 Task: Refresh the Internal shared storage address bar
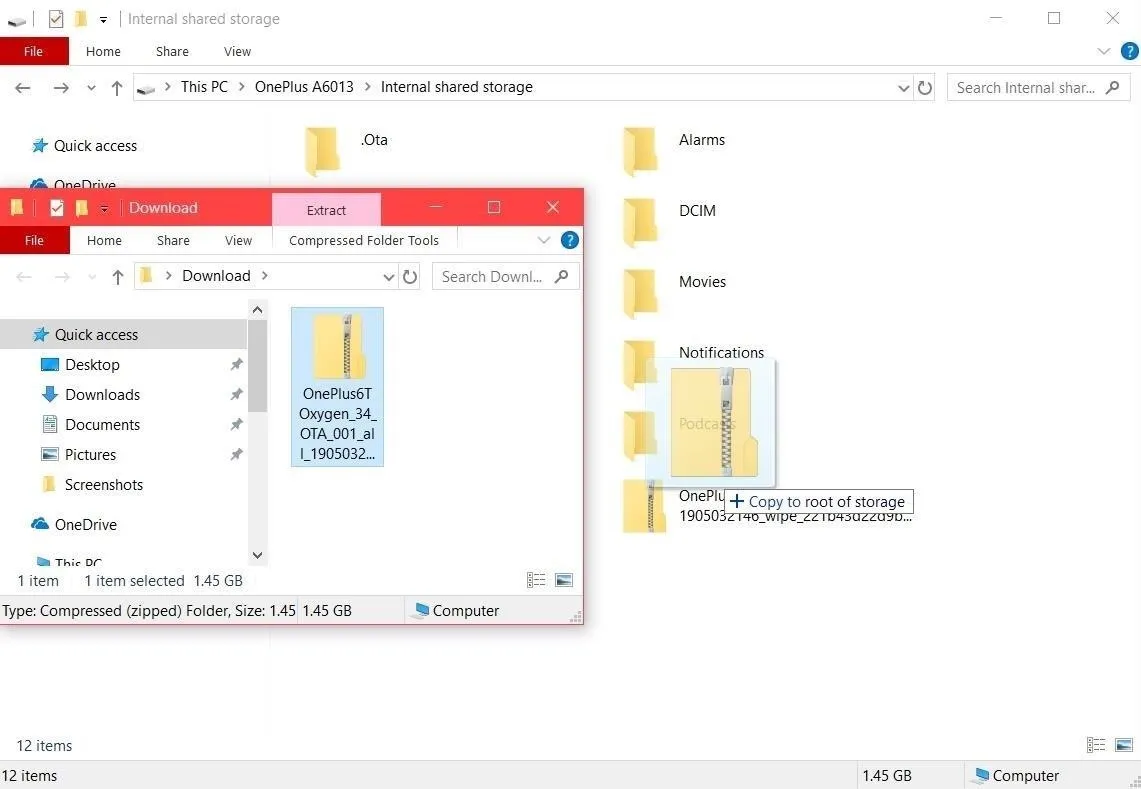[925, 88]
